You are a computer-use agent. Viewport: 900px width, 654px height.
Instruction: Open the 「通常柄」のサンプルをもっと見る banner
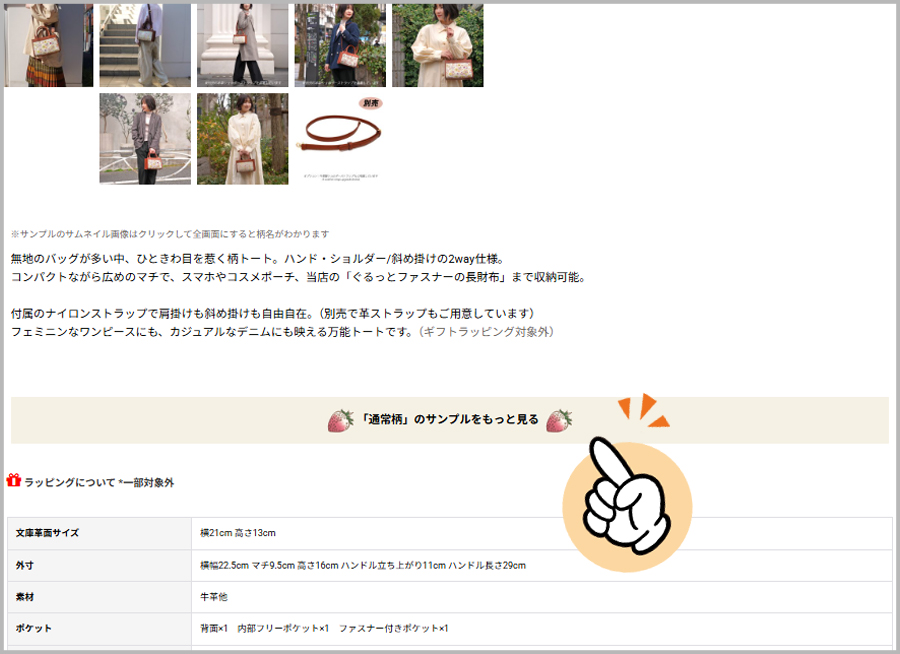pyautogui.click(x=449, y=420)
